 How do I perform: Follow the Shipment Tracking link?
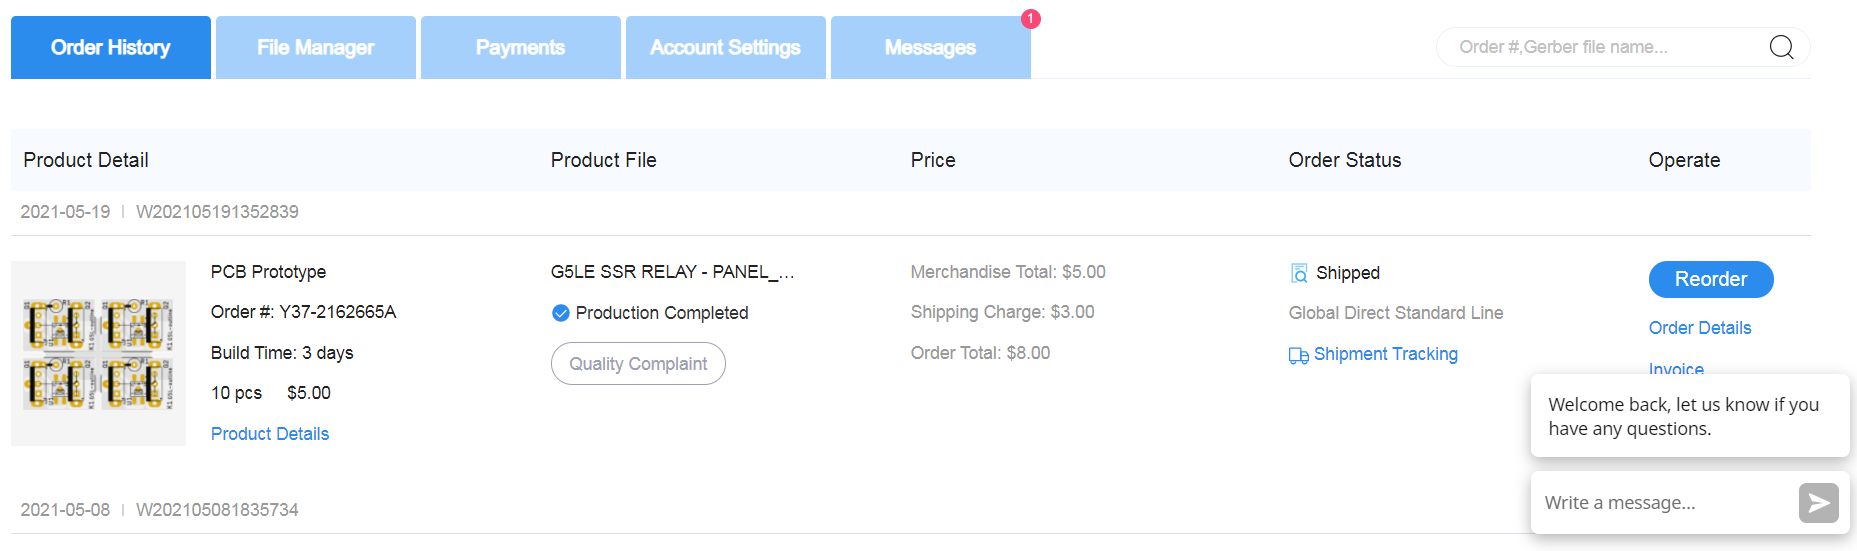coord(1386,354)
